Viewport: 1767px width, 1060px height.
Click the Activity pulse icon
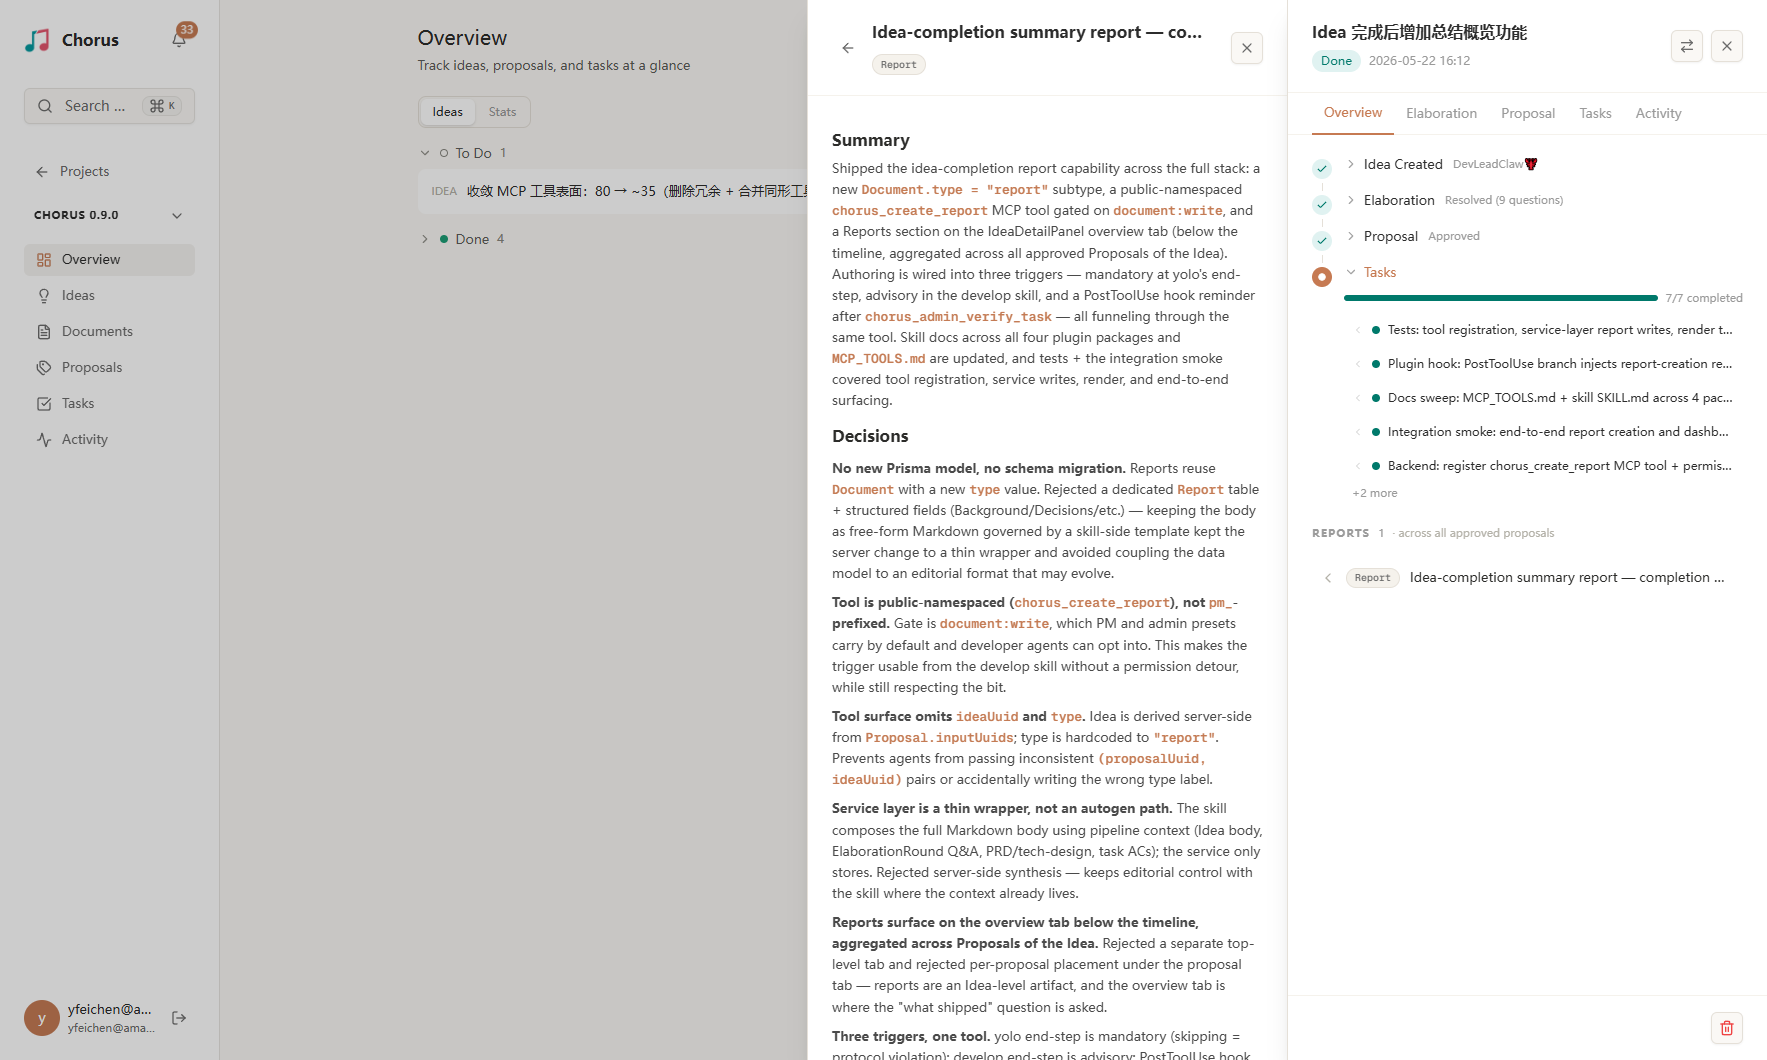tap(44, 440)
